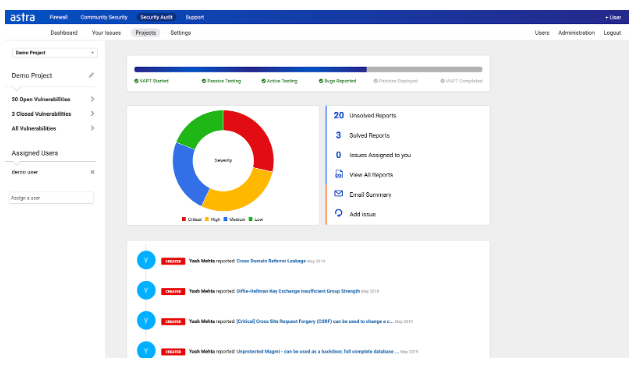Click the avatar beside Cross Site Request Forgery entry
Screen dimensions: 644x371
click(x=146, y=320)
